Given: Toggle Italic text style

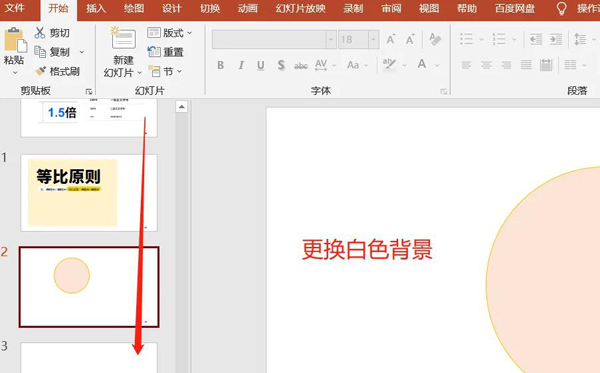Looking at the screenshot, I should click(x=241, y=65).
